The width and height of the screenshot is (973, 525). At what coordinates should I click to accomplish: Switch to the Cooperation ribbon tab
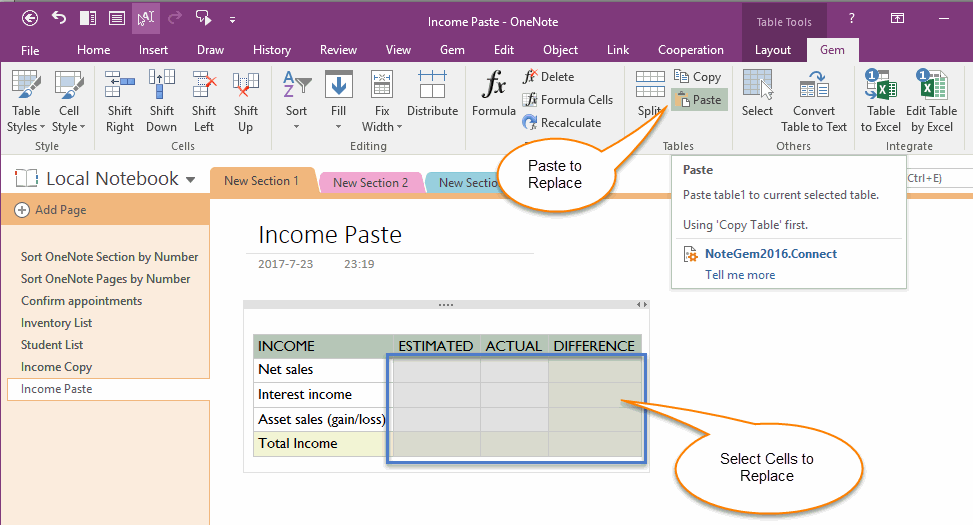(x=691, y=50)
